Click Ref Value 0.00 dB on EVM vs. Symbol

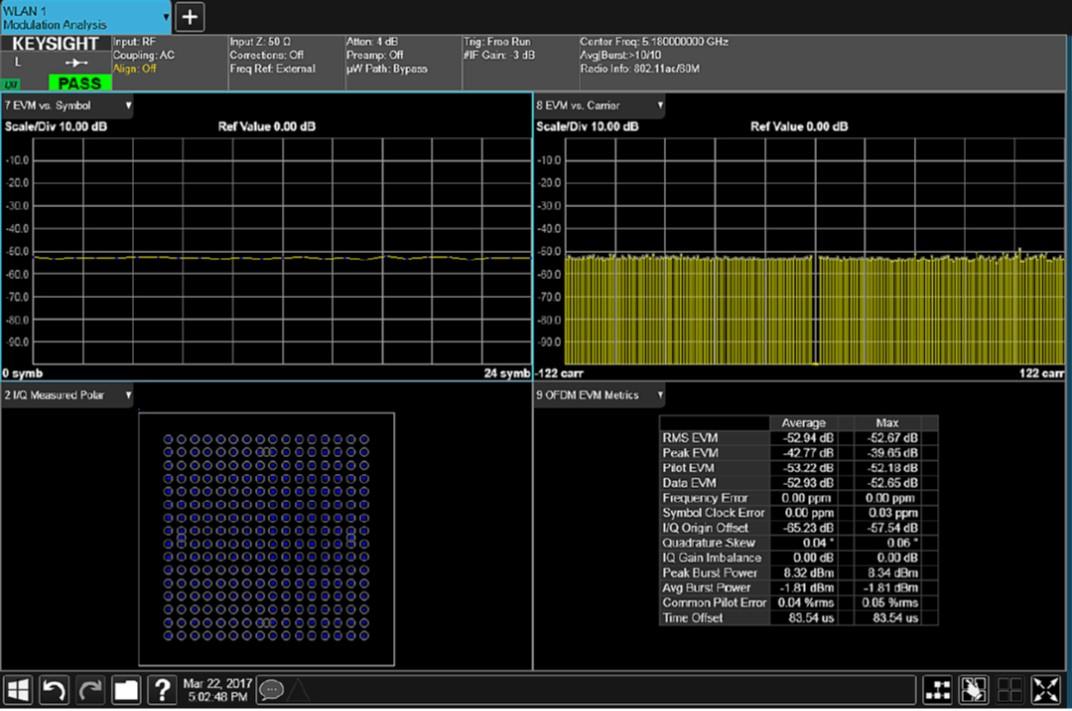tap(267, 127)
